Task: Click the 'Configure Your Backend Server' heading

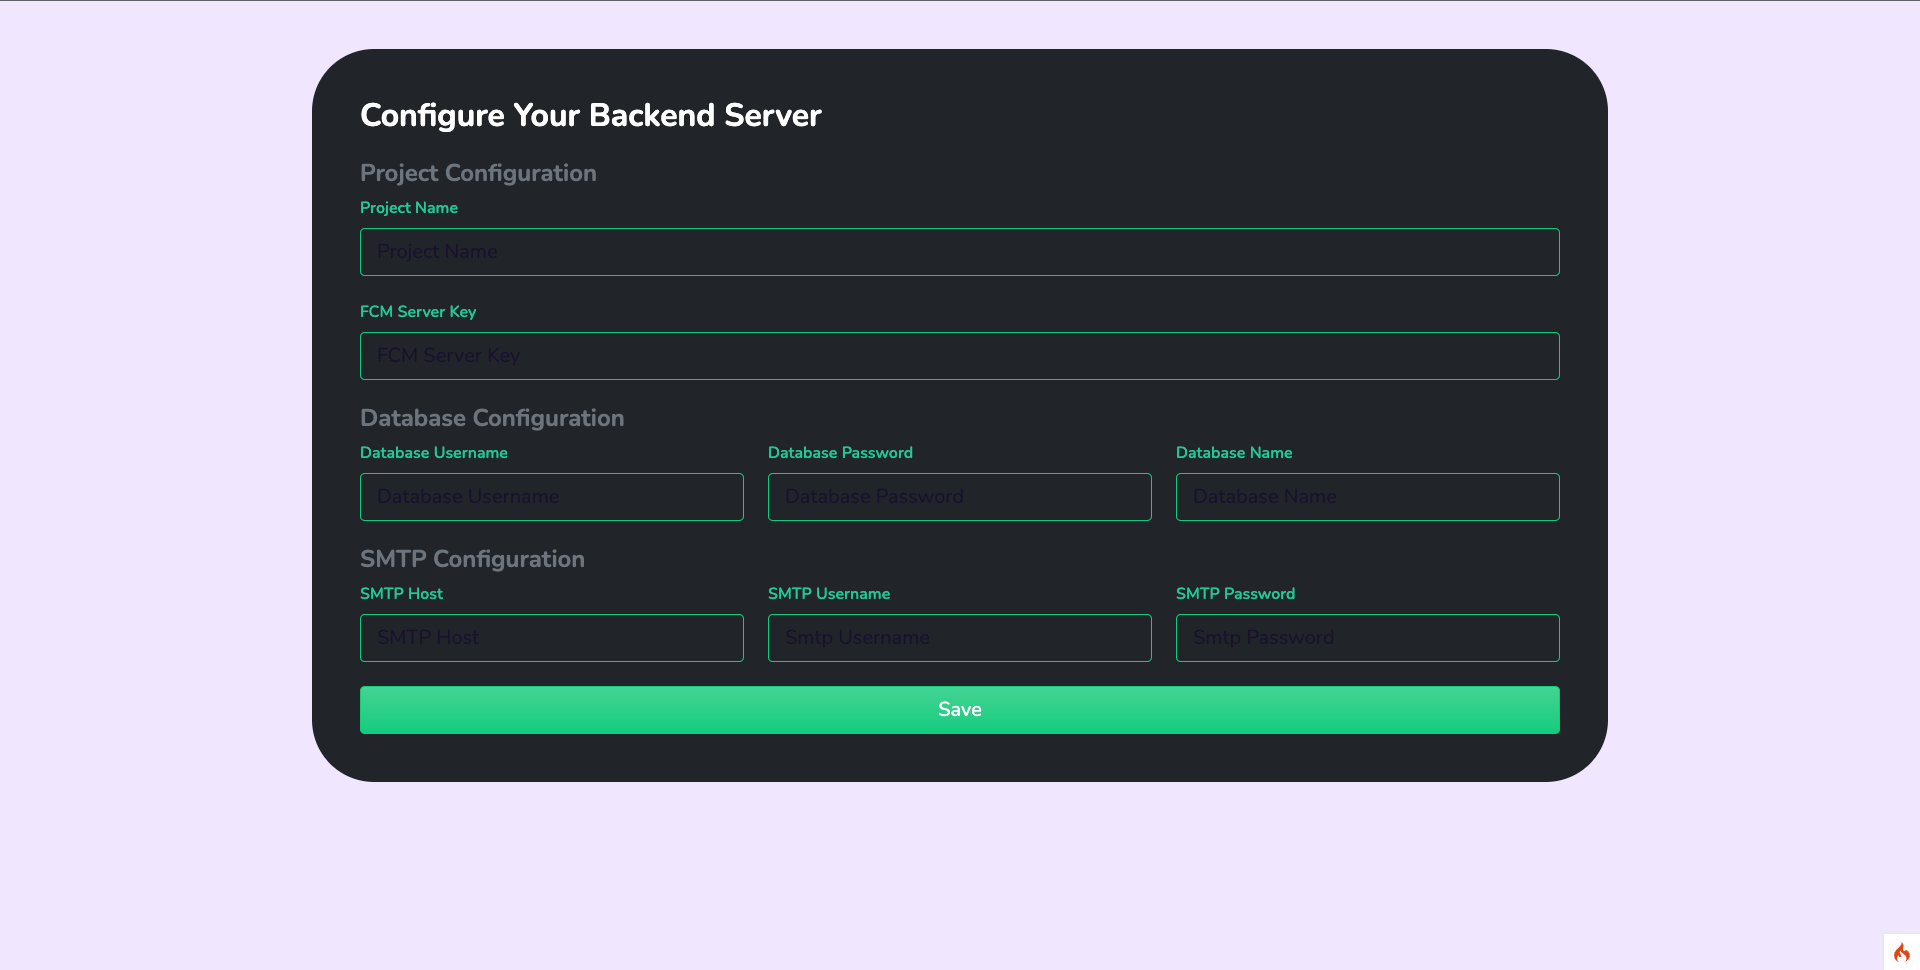Action: pos(591,116)
